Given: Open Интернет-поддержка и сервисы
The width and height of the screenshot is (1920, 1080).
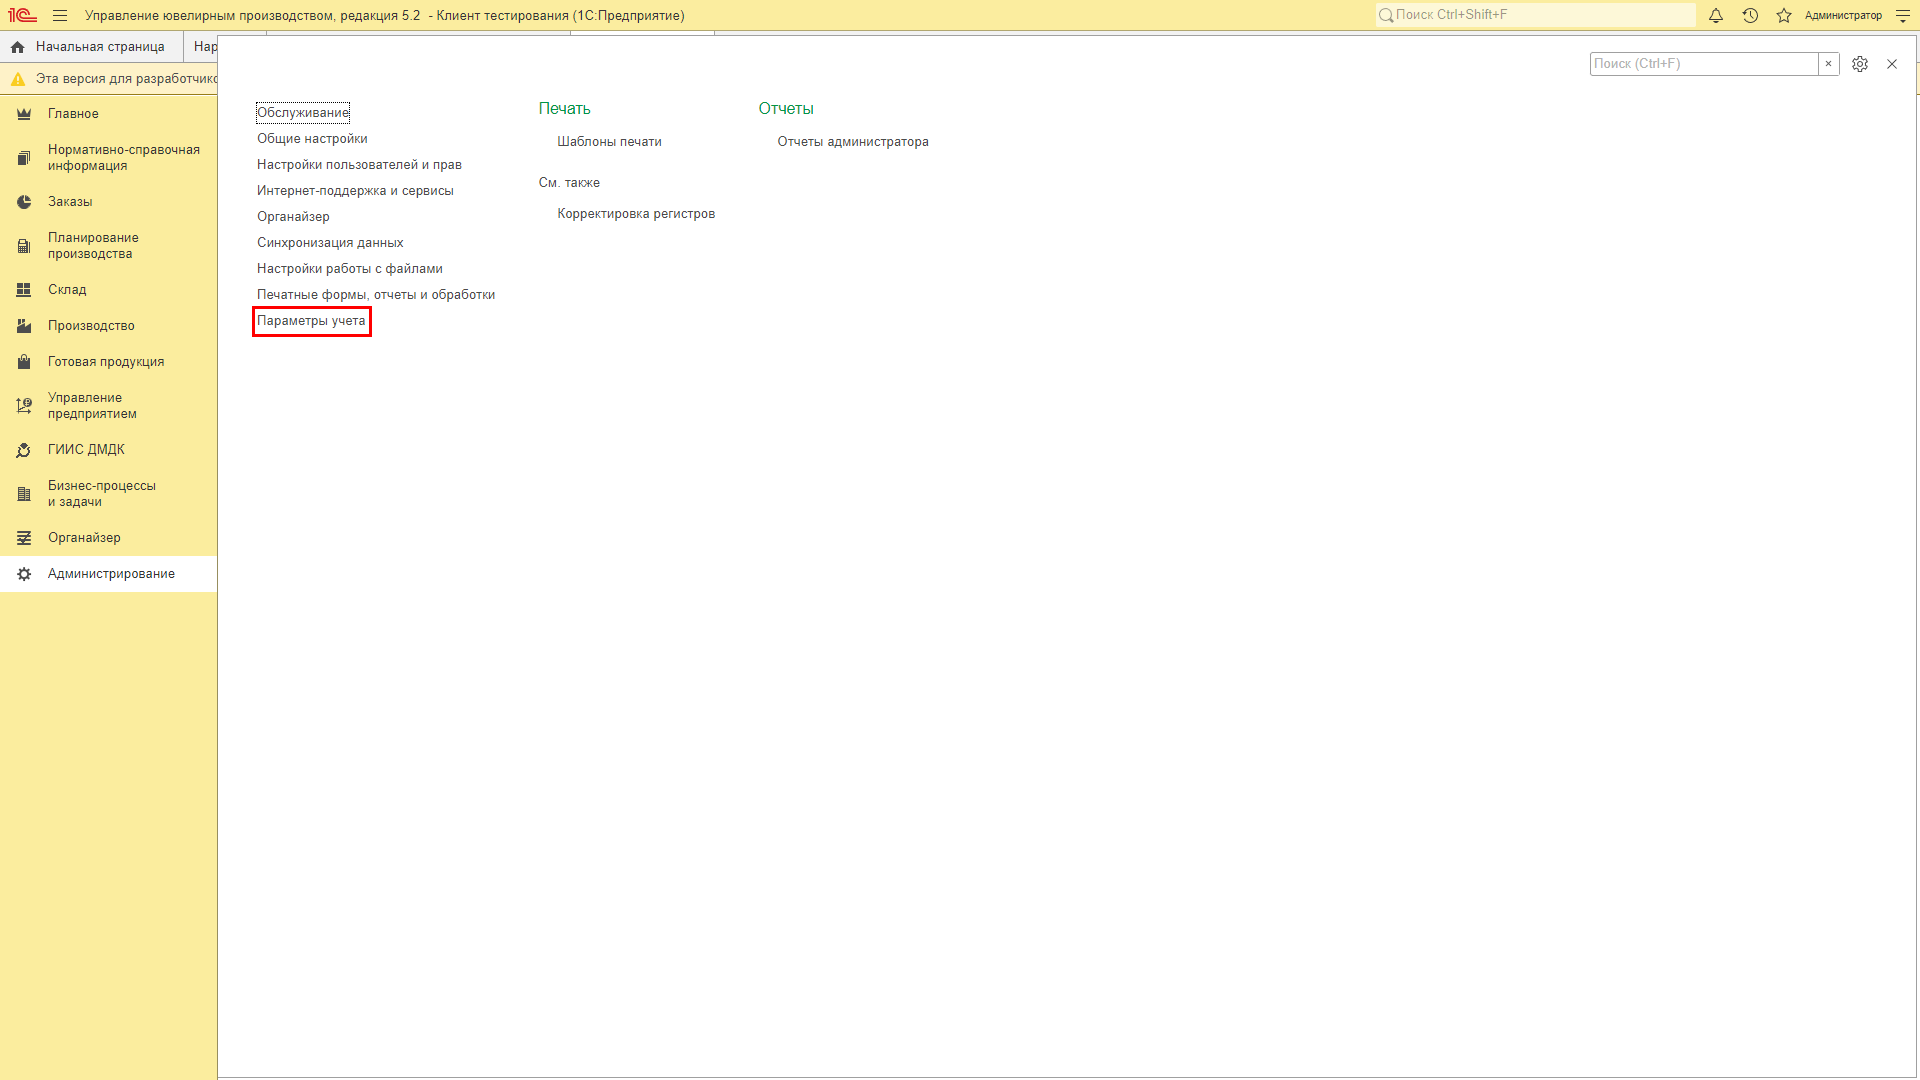Looking at the screenshot, I should (355, 191).
